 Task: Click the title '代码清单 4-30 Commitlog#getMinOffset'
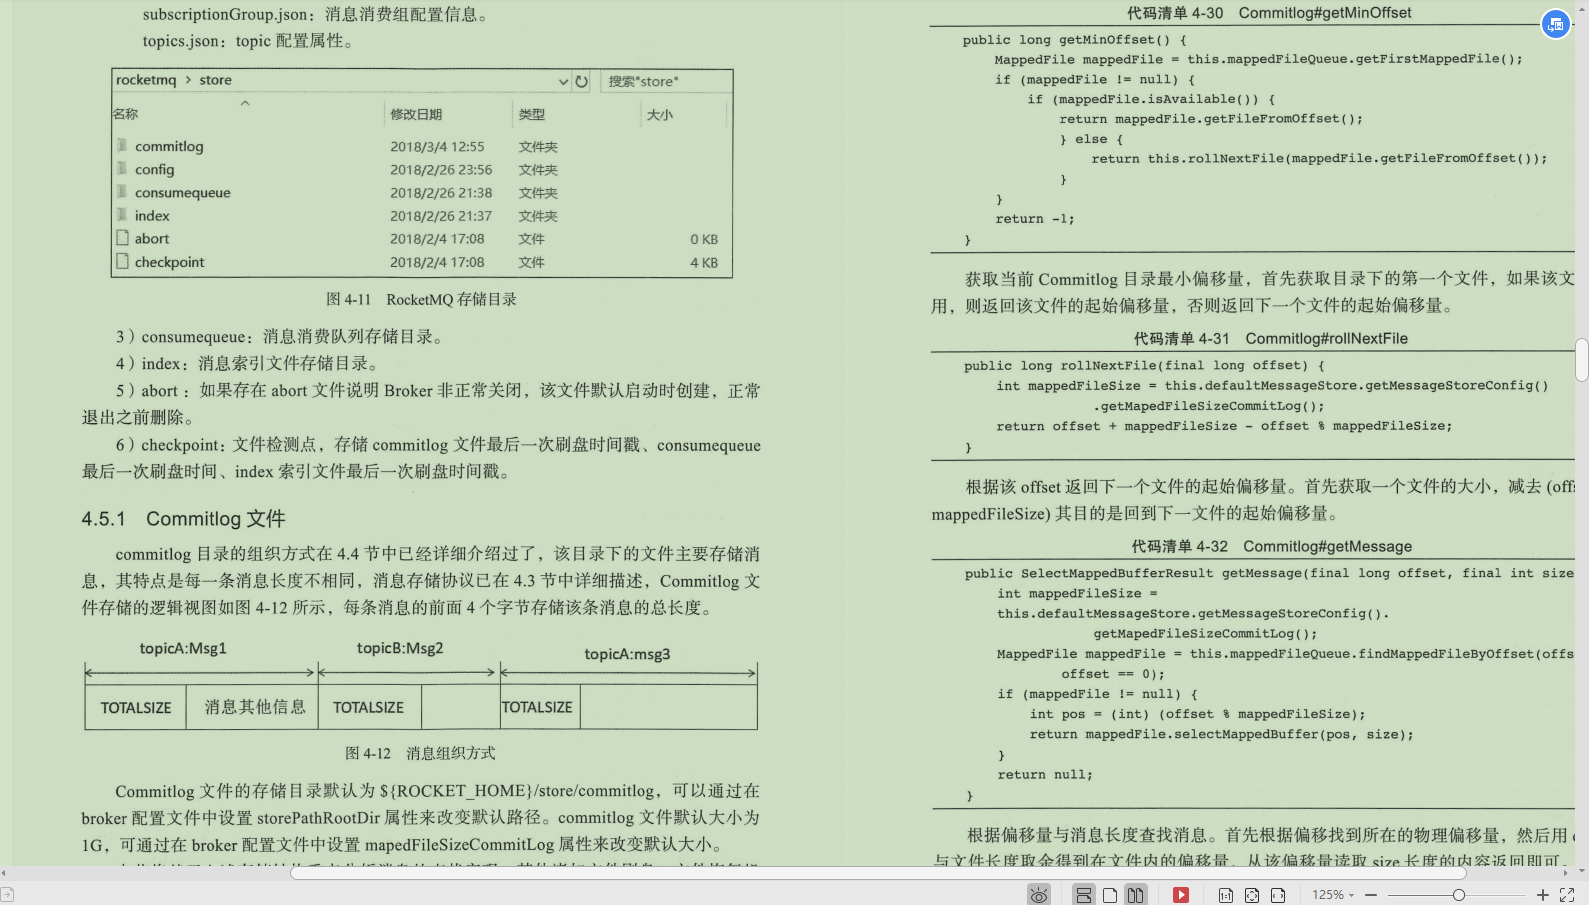[1269, 13]
